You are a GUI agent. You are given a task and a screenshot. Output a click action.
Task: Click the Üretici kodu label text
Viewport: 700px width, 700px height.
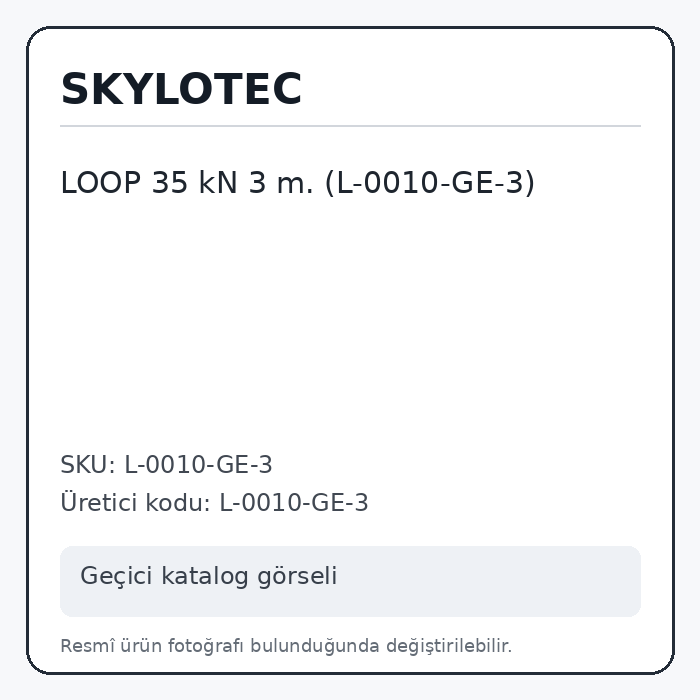pos(135,502)
